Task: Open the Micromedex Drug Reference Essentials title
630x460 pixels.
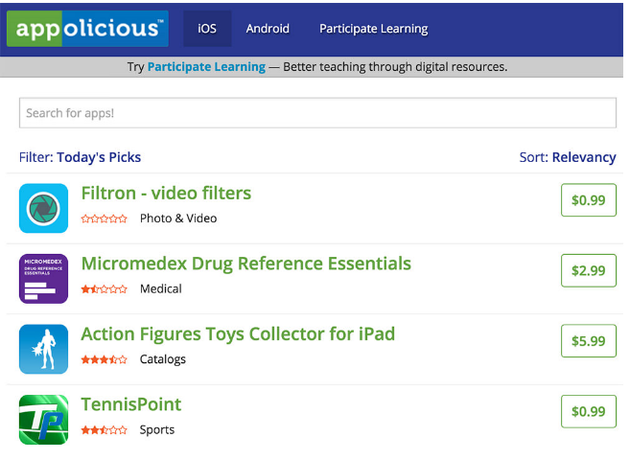Action: pyautogui.click(x=246, y=264)
